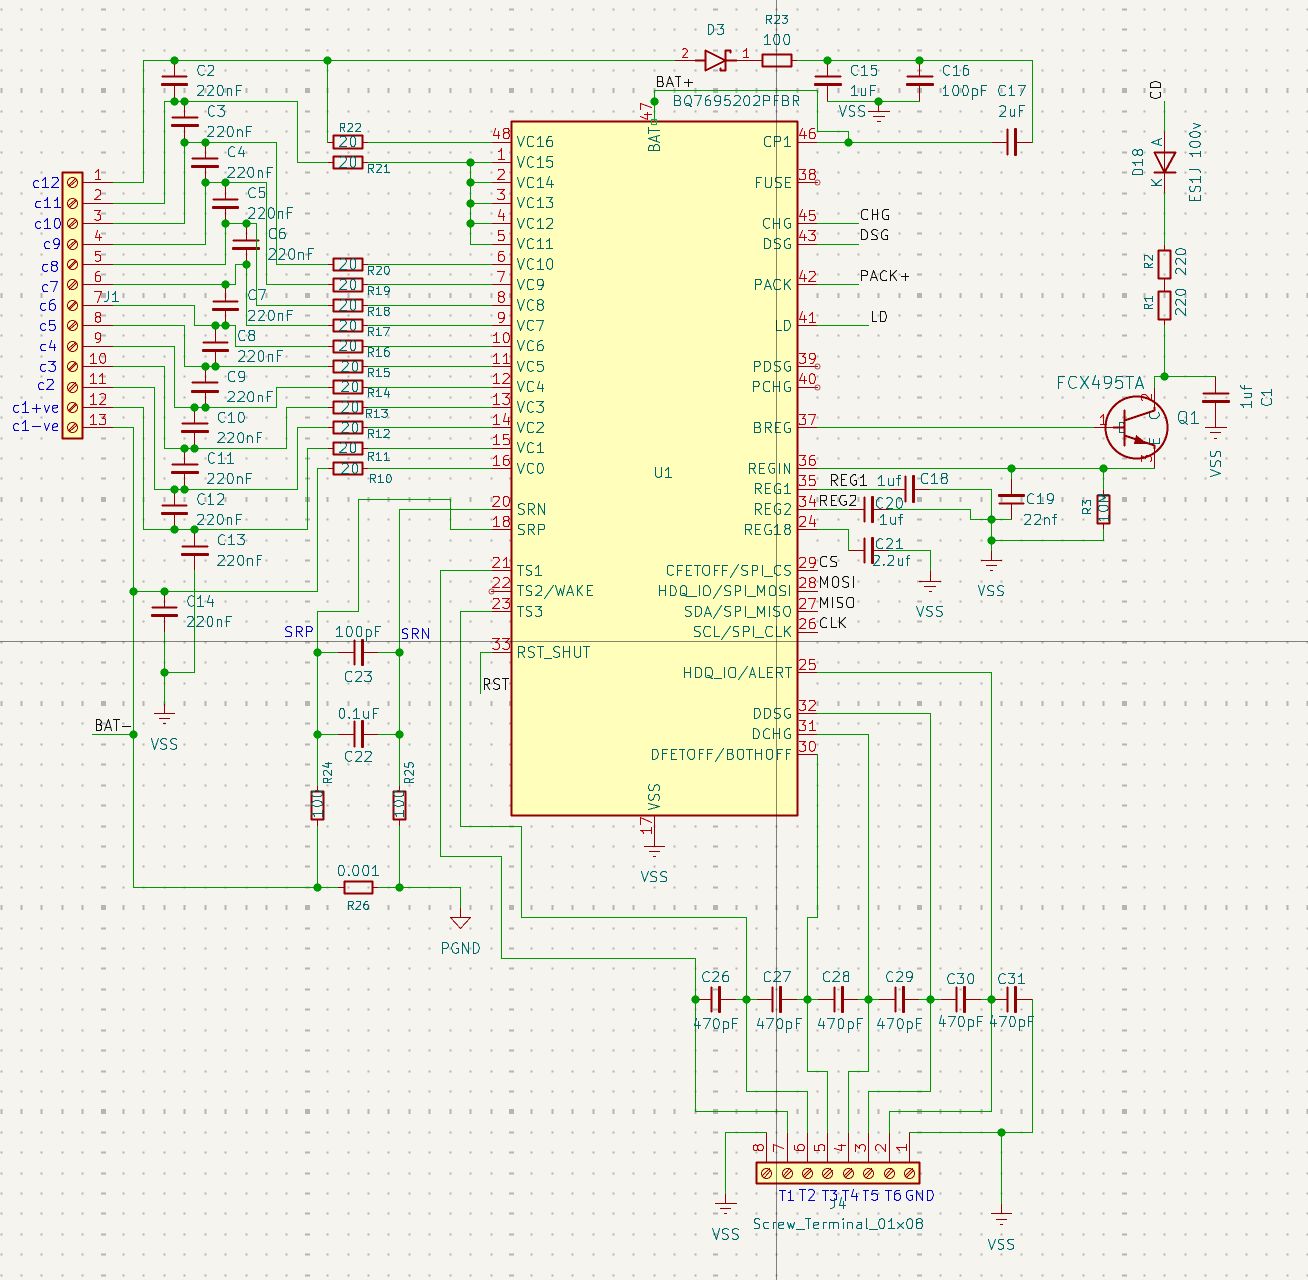Click the BREG pin name
The height and width of the screenshot is (1280, 1308).
pos(772,427)
